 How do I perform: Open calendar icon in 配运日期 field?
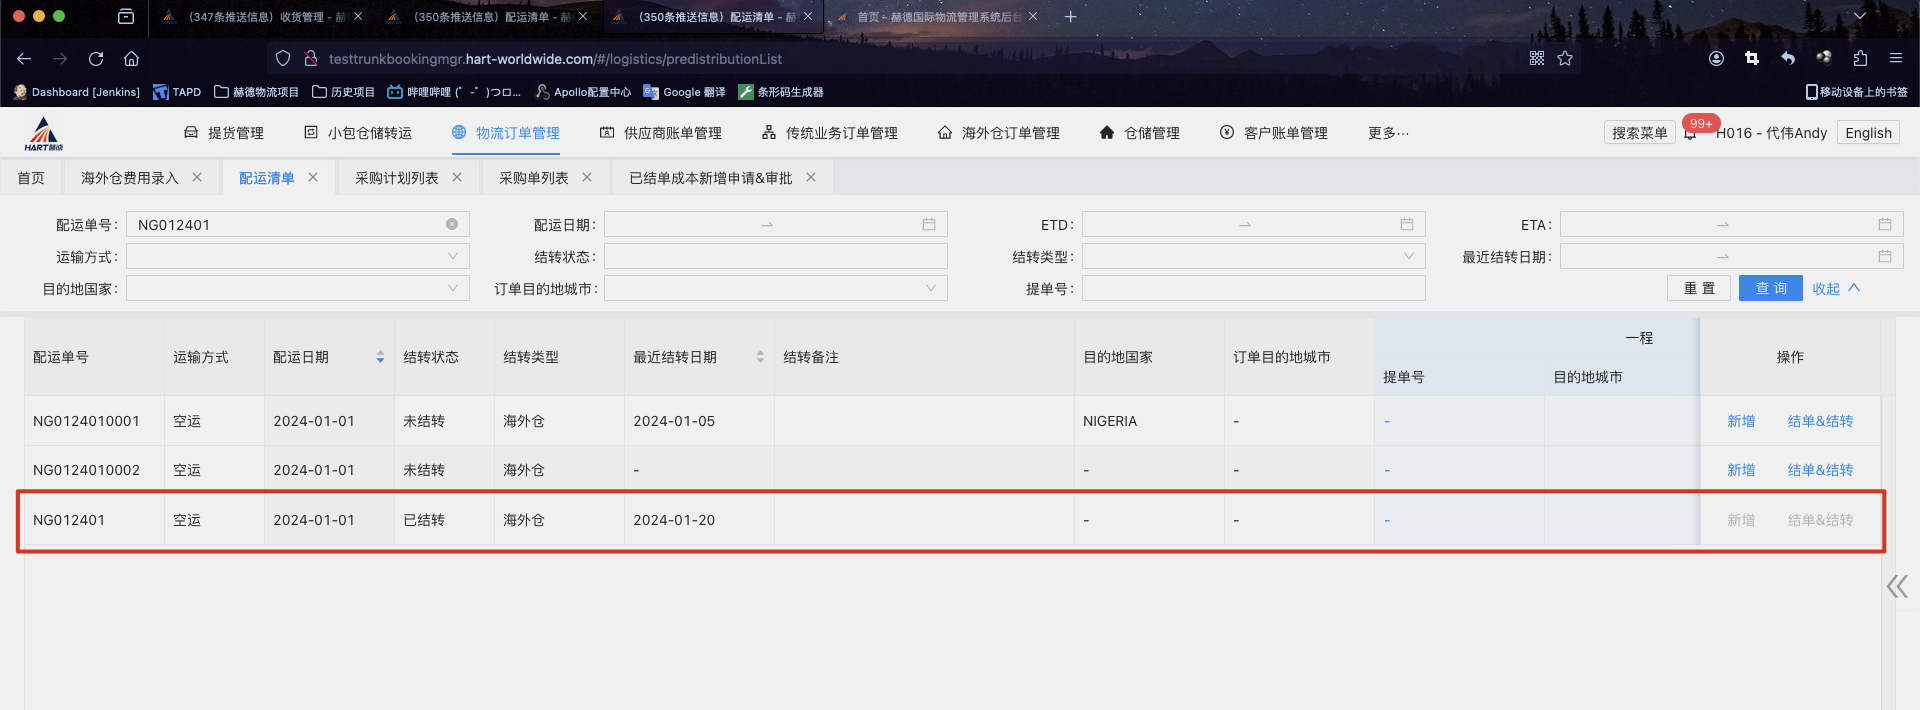[929, 225]
